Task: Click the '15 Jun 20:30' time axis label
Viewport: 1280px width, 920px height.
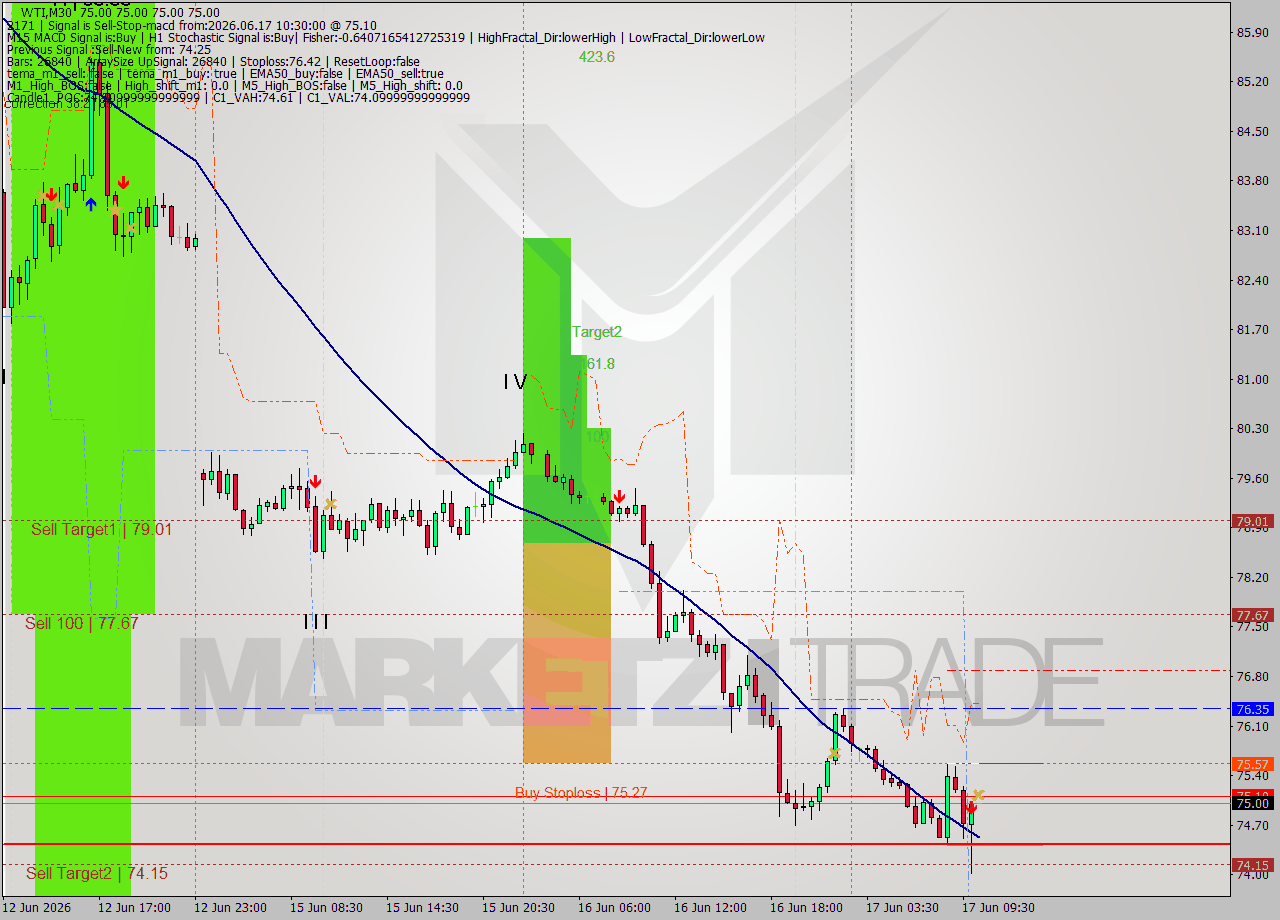Action: (x=518, y=907)
